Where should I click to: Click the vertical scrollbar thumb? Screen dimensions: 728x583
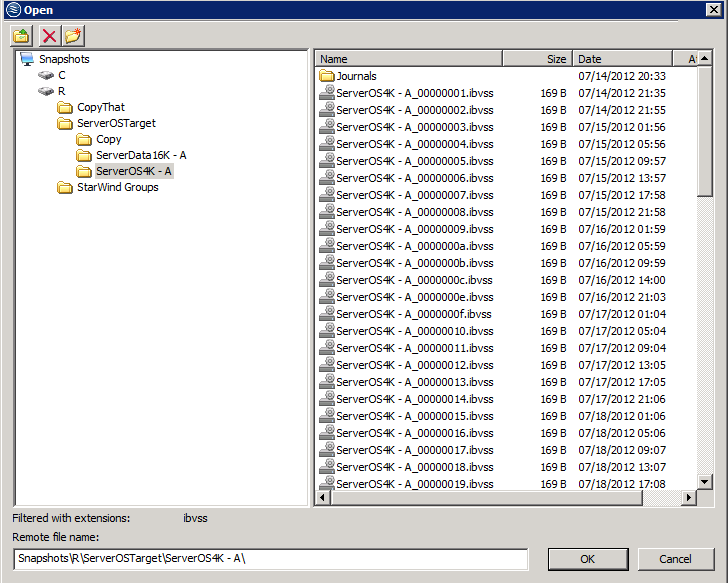705,132
